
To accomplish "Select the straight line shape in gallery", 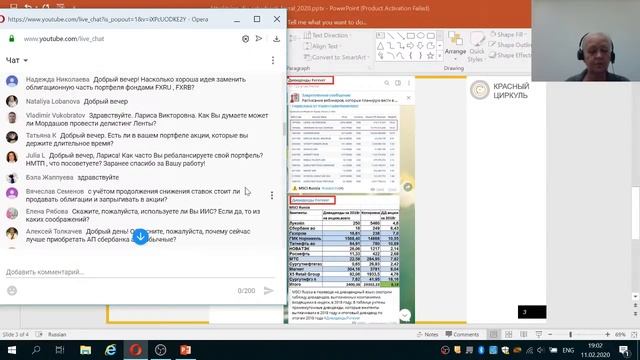I will 391,36.
